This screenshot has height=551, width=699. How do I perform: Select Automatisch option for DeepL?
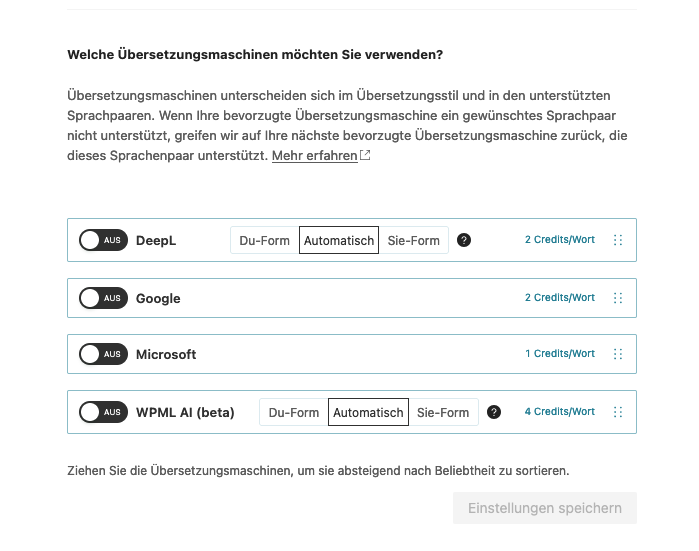click(x=339, y=241)
